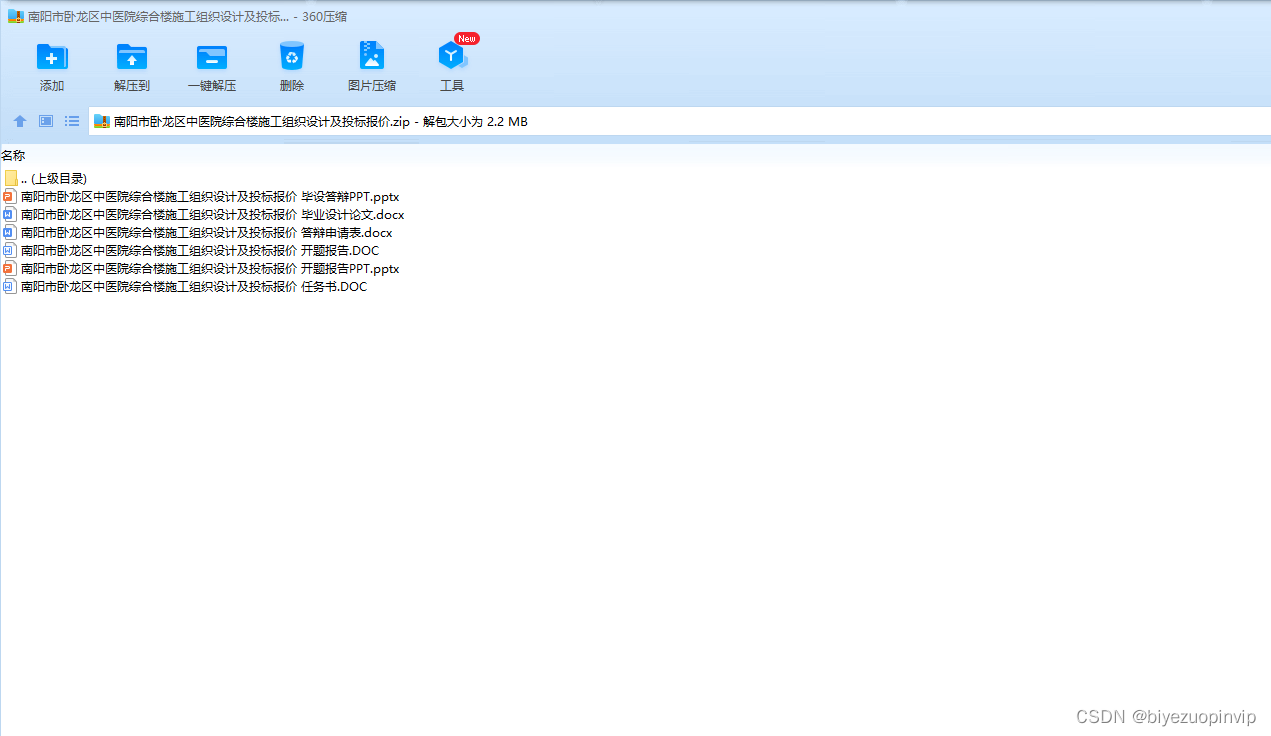Image resolution: width=1271 pixels, height=736 pixels.
Task: Click the window title text 360压缩
Action: click(325, 17)
